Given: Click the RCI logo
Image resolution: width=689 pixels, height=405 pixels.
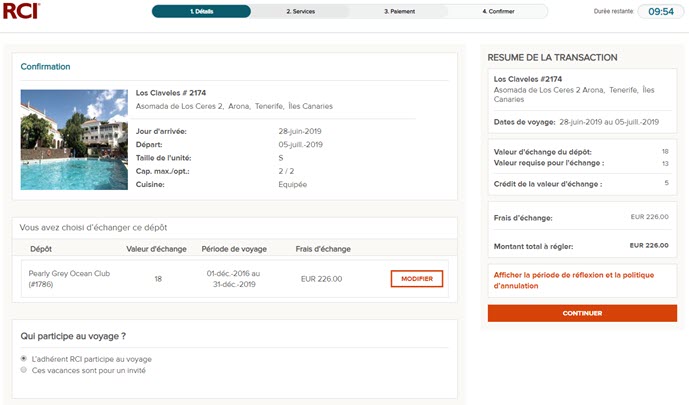Looking at the screenshot, I should pos(21,11).
